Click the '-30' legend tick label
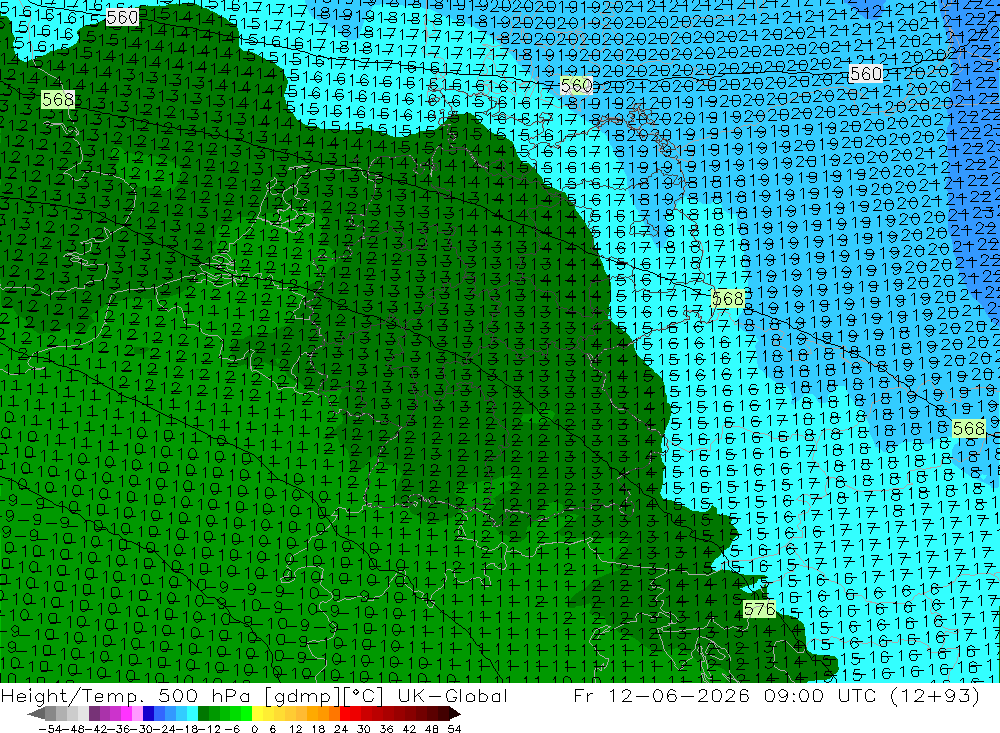The image size is (1000, 733). (x=142, y=729)
